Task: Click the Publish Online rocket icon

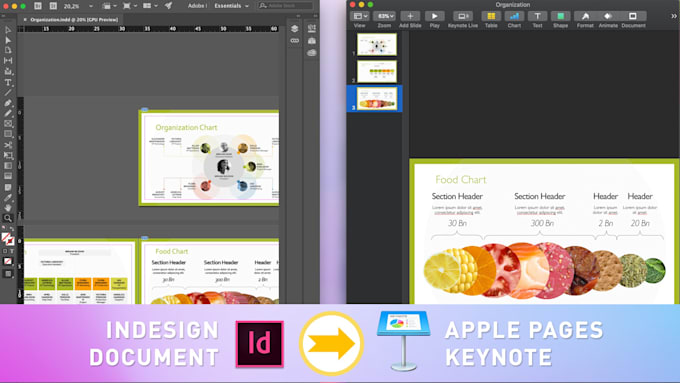Action: click(168, 6)
